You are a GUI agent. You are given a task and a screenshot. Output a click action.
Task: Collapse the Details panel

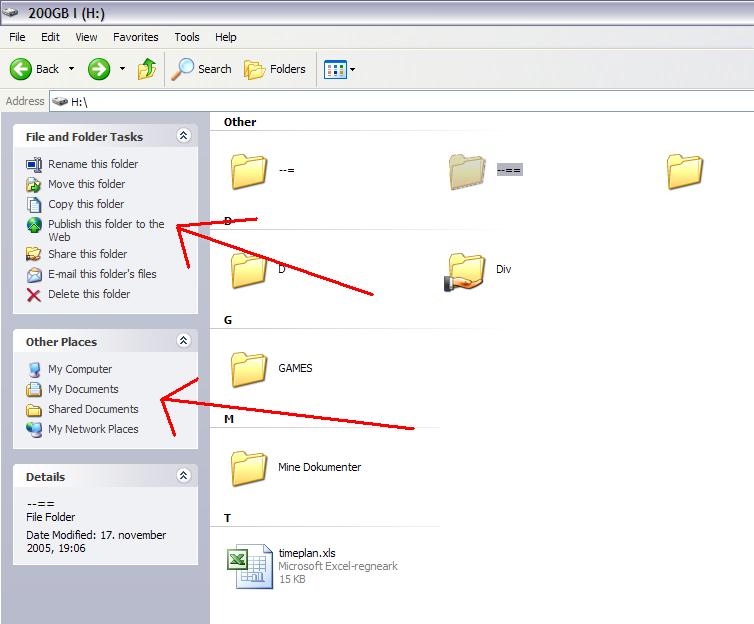click(184, 475)
